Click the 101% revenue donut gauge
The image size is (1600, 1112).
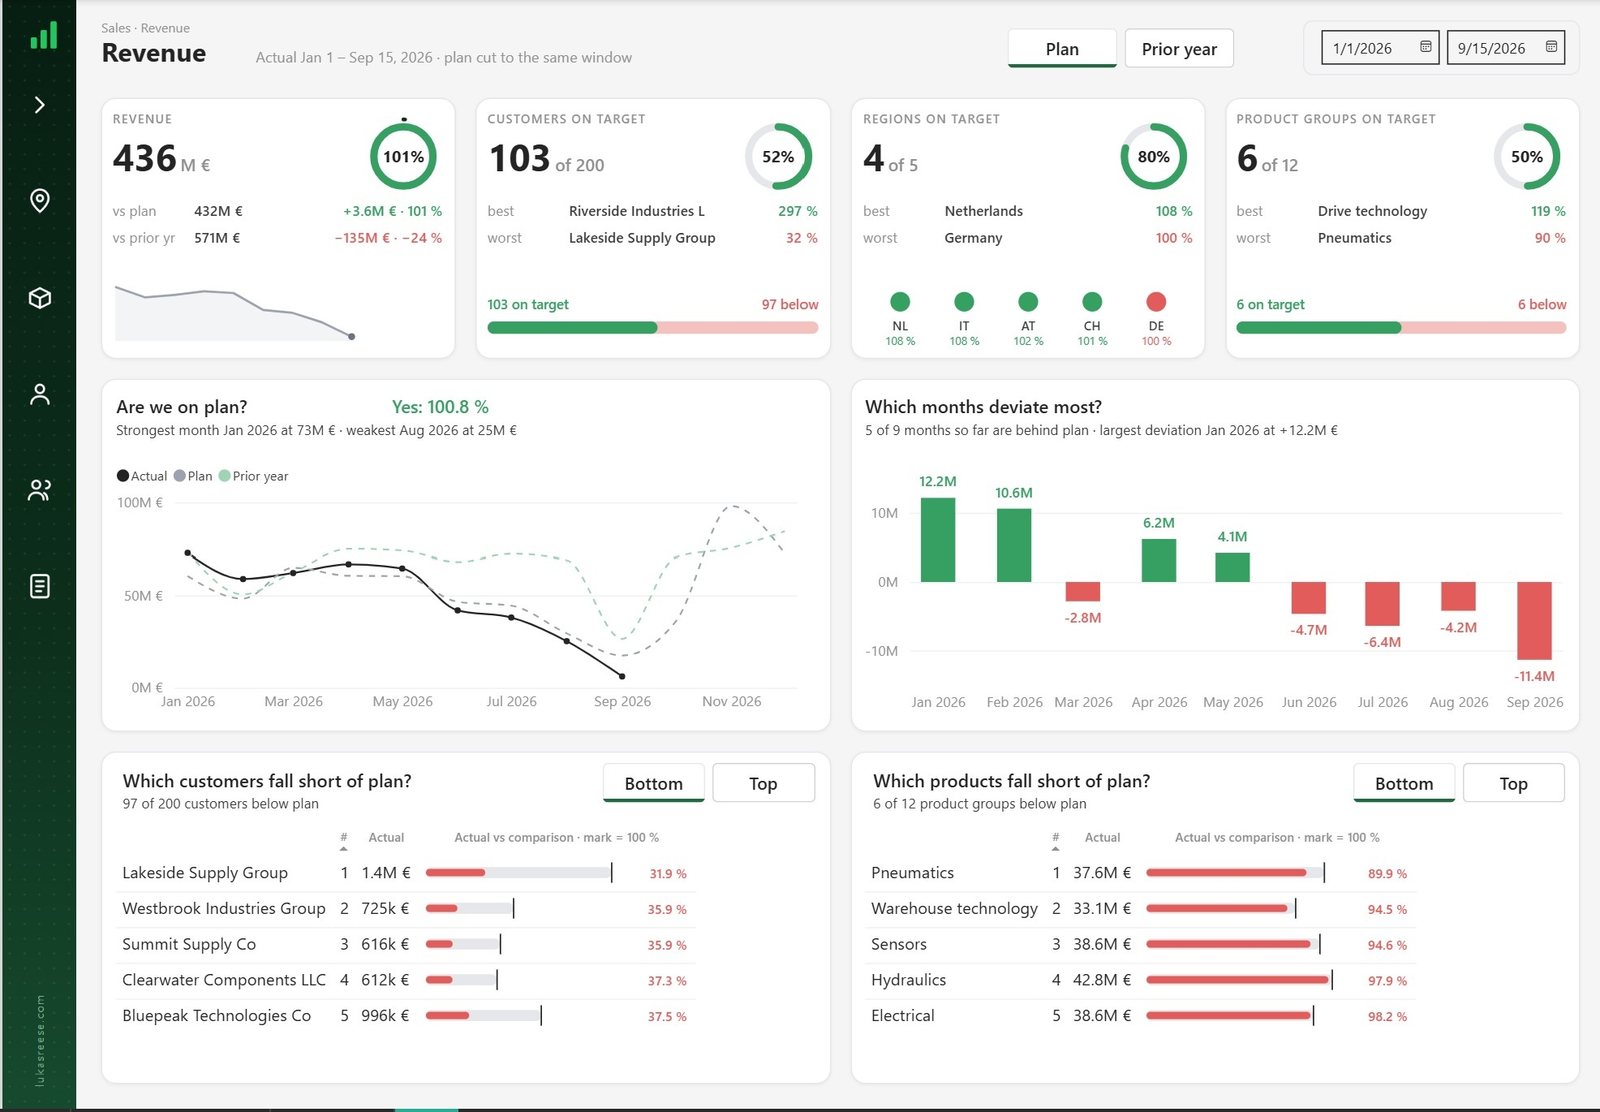coord(403,157)
